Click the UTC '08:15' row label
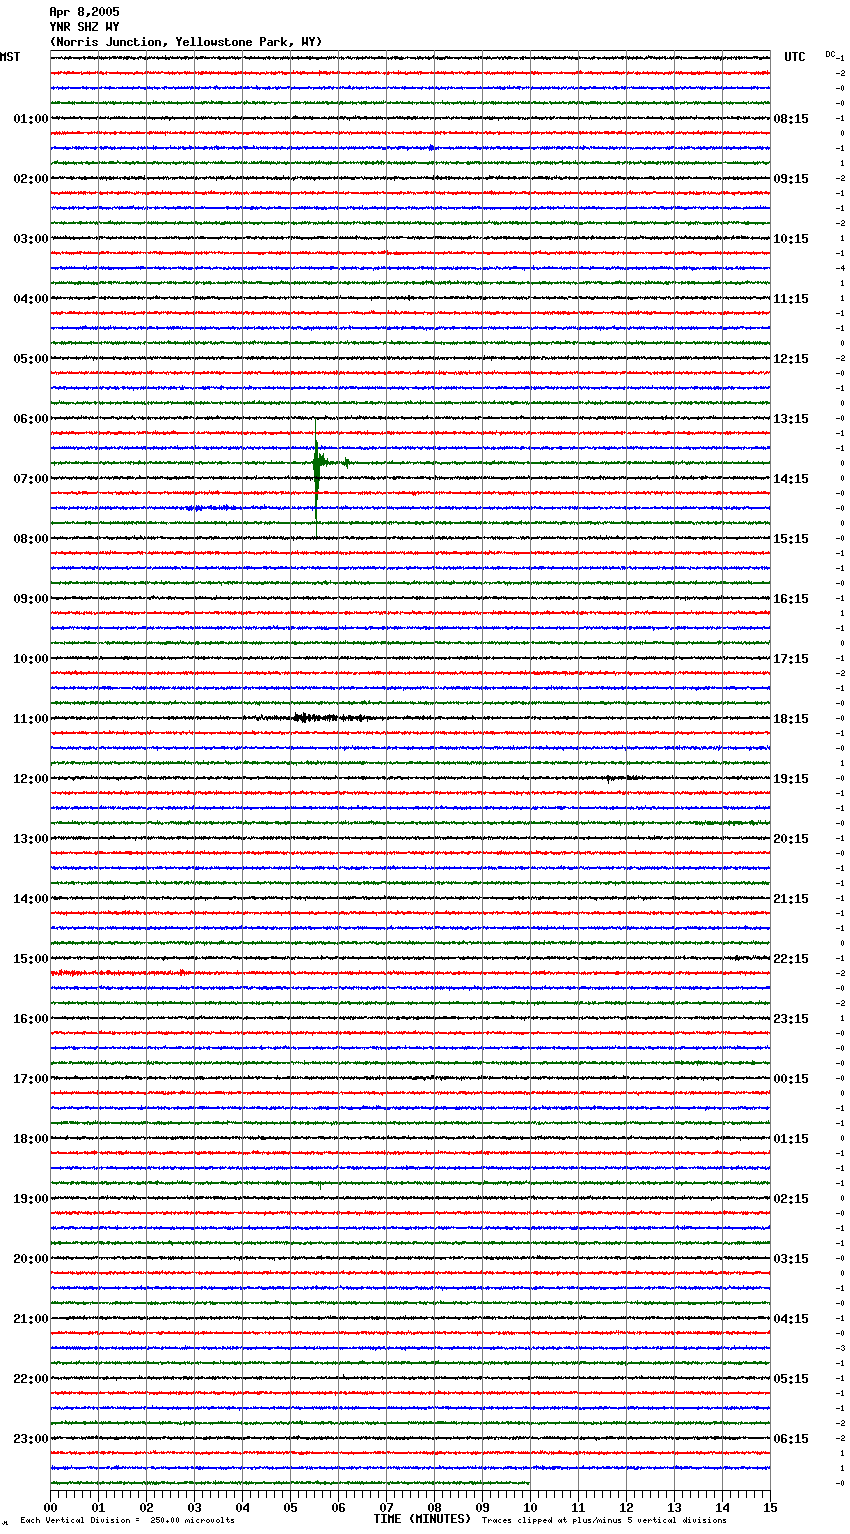The image size is (850, 1534). (791, 119)
